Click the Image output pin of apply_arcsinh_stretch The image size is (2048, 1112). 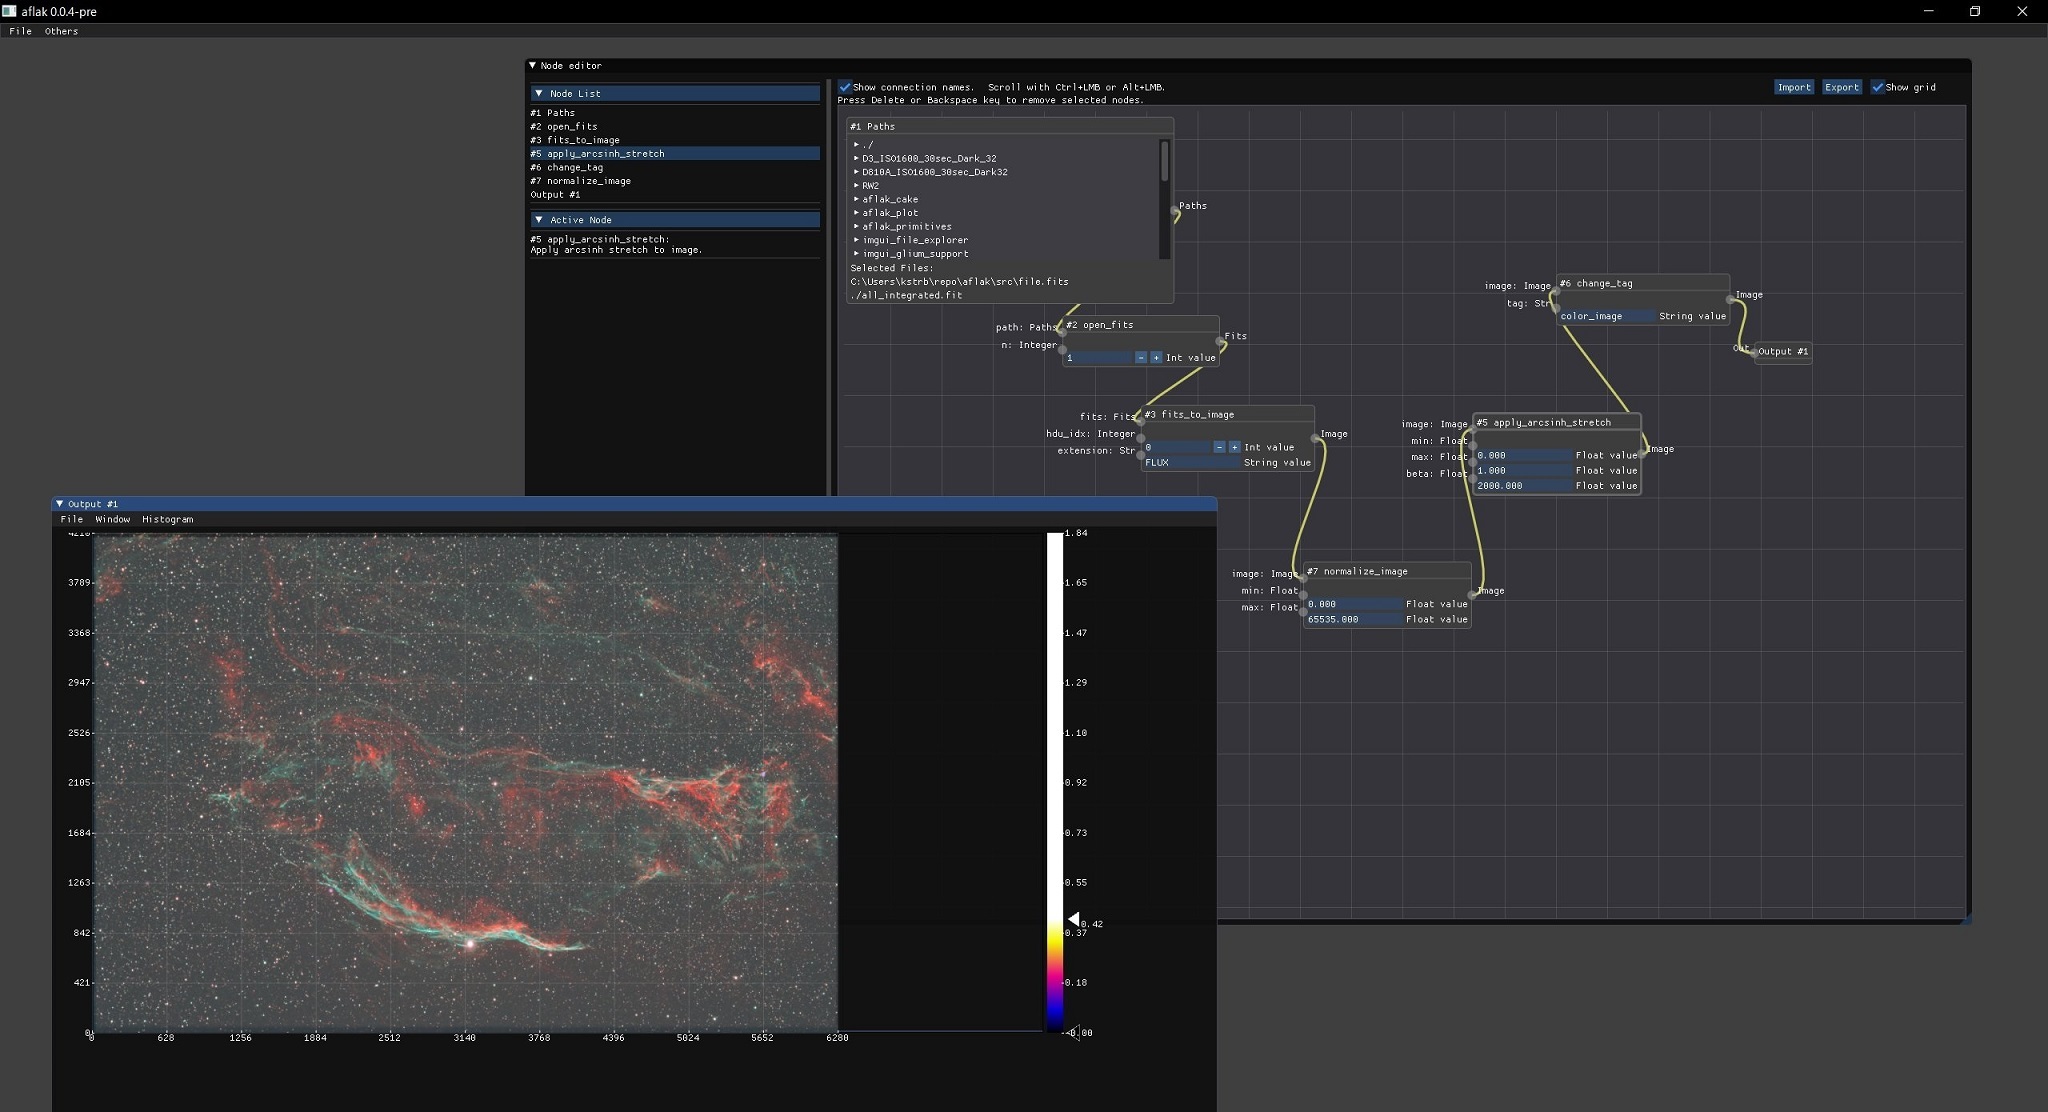coord(1643,453)
